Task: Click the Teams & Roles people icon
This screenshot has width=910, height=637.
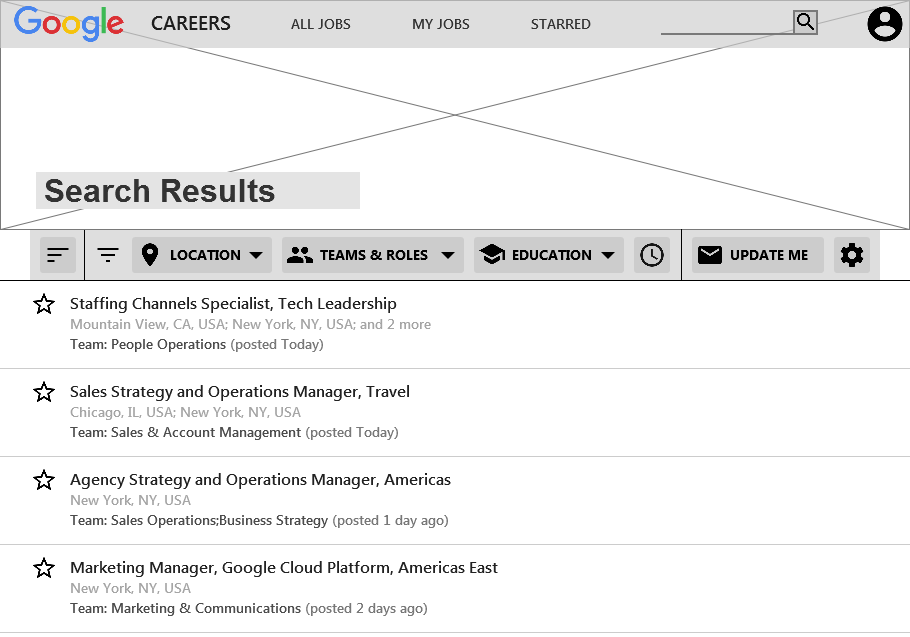Action: pos(299,255)
